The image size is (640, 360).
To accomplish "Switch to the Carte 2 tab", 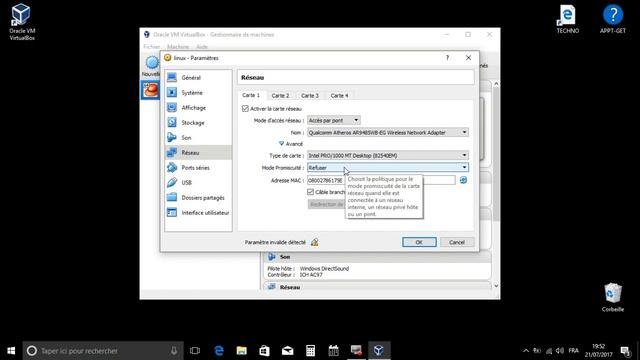I will point(280,96).
